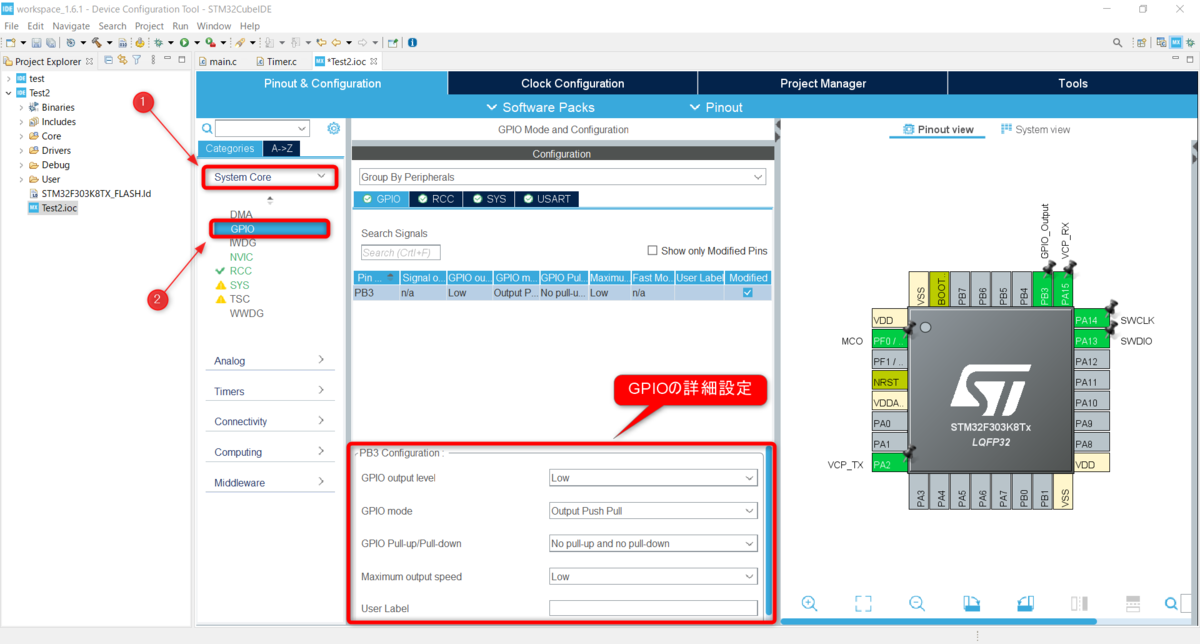Expand the Timers category
The image size is (1200, 644).
[269, 391]
